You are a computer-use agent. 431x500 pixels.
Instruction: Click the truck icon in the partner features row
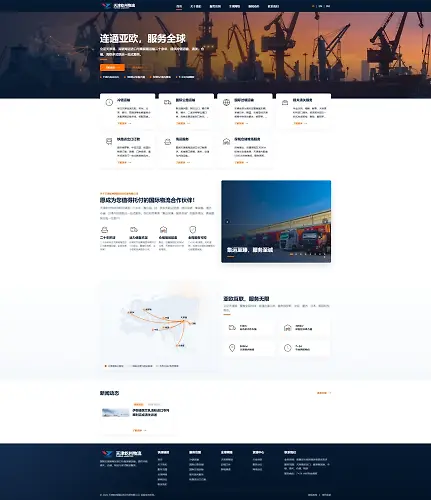coord(134,230)
